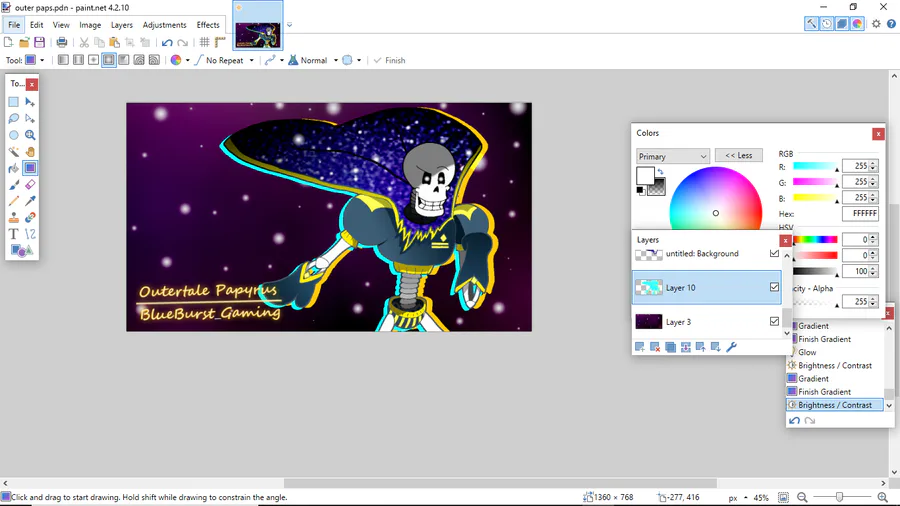Add new layer in Layers panel

tap(640, 347)
